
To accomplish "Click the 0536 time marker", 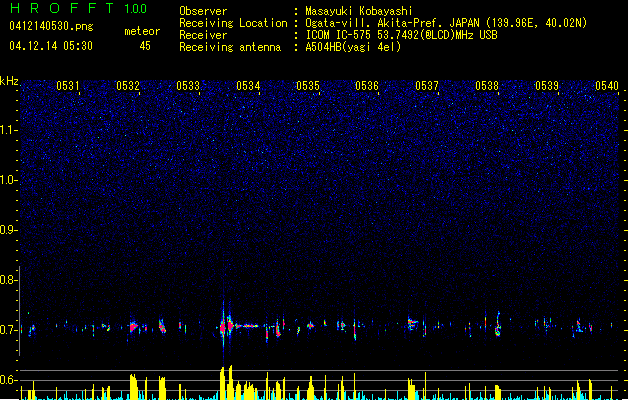I will [367, 85].
